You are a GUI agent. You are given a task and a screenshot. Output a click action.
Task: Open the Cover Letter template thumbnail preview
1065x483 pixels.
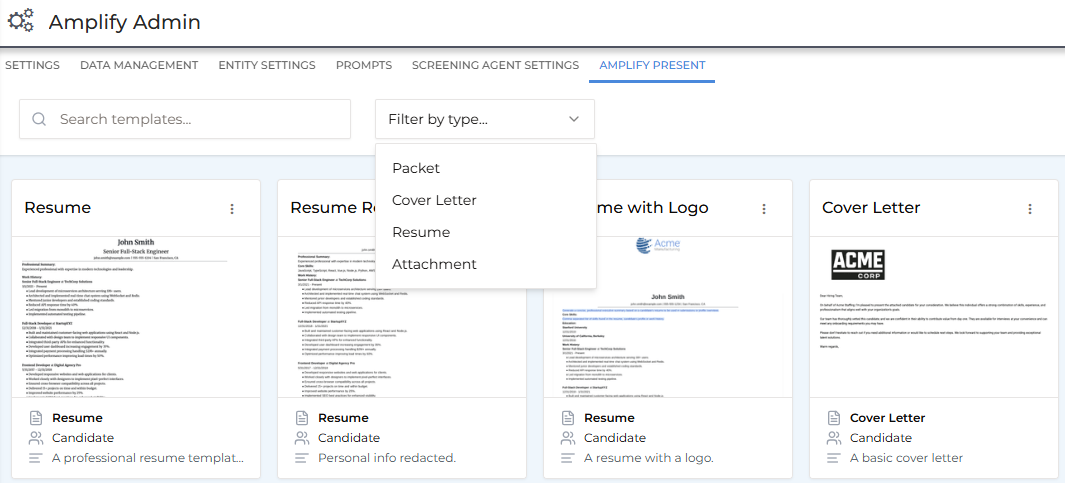pos(933,315)
